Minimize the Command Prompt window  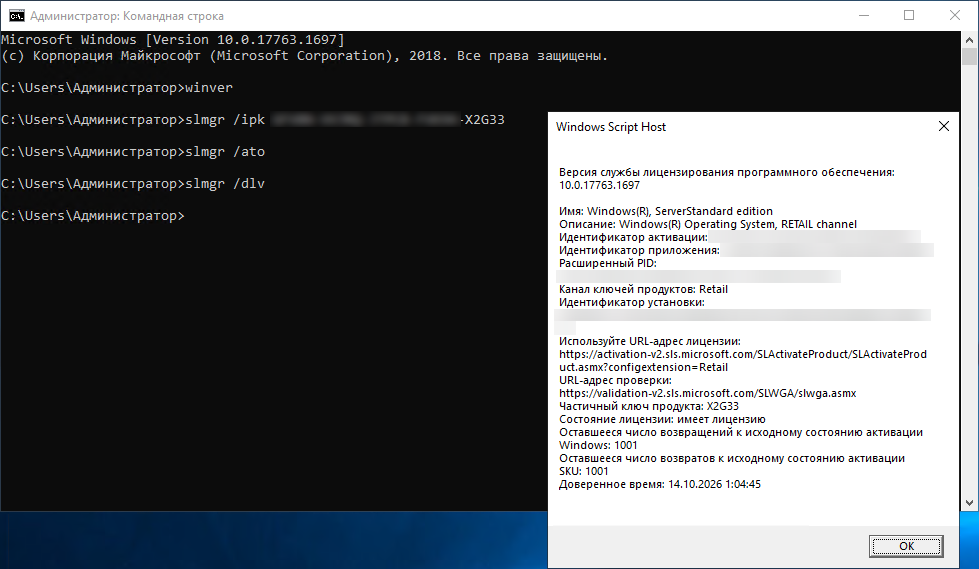863,16
